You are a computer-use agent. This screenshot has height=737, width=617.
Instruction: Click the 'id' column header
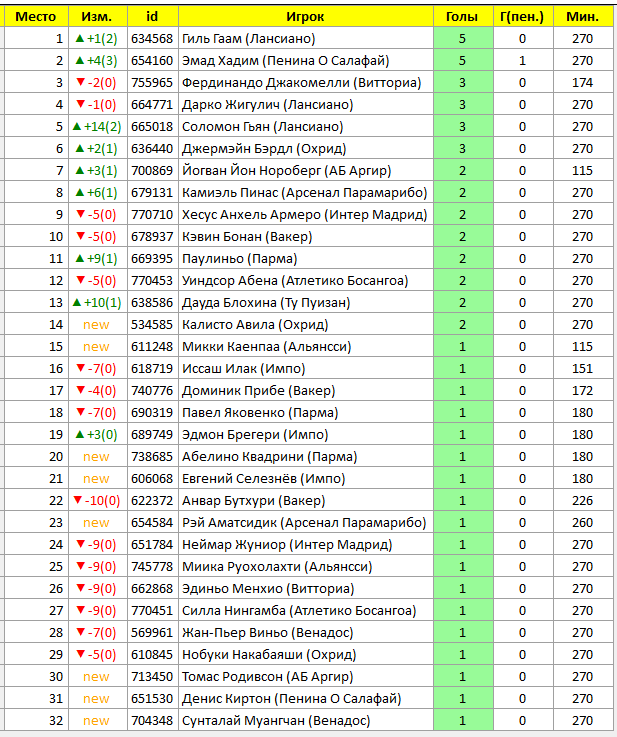coord(152,17)
